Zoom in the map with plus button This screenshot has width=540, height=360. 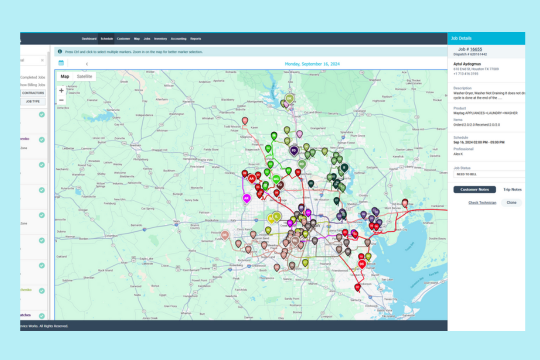tap(61, 91)
